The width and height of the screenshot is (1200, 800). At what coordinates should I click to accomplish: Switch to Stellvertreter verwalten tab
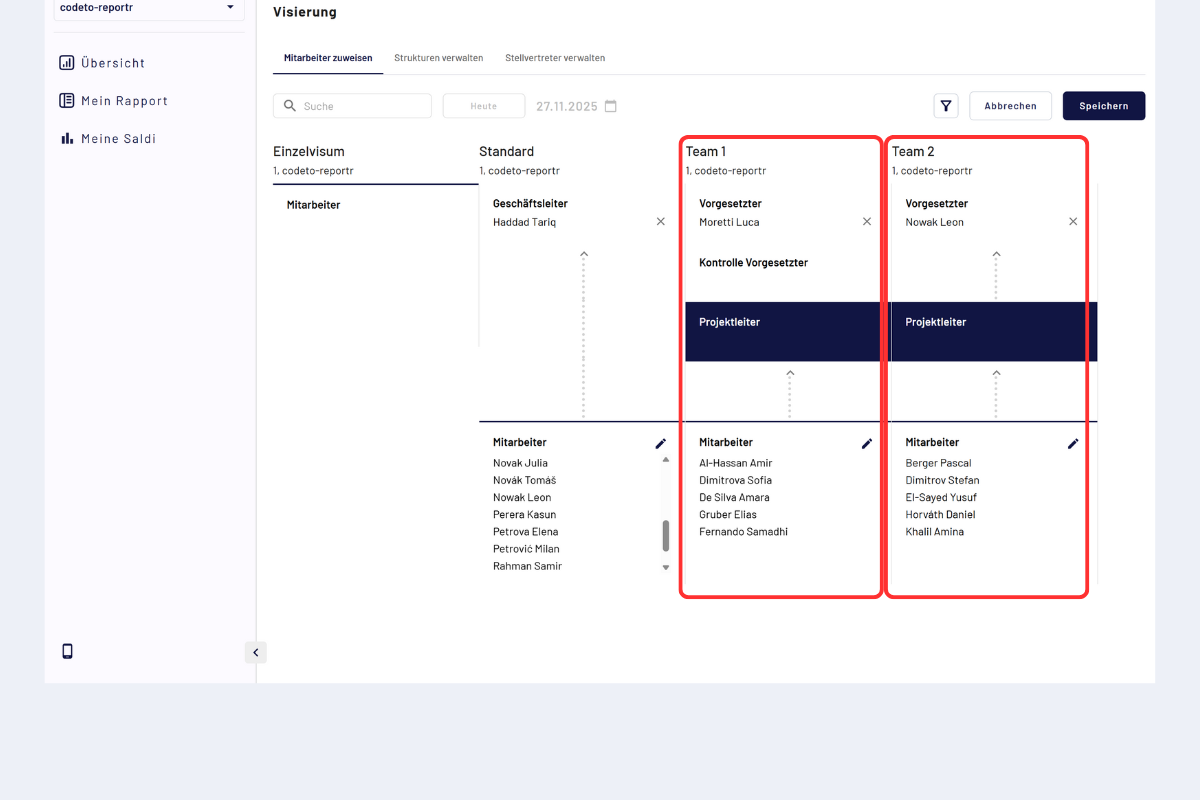click(x=555, y=58)
